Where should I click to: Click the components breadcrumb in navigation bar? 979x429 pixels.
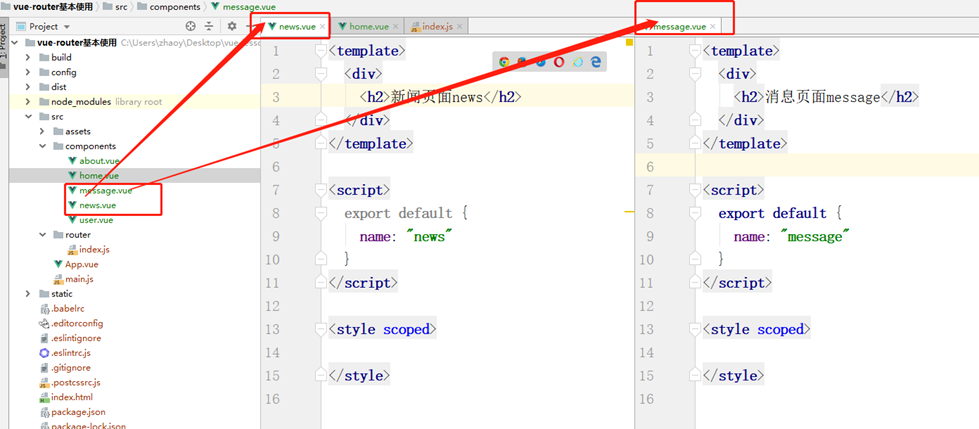[169, 7]
